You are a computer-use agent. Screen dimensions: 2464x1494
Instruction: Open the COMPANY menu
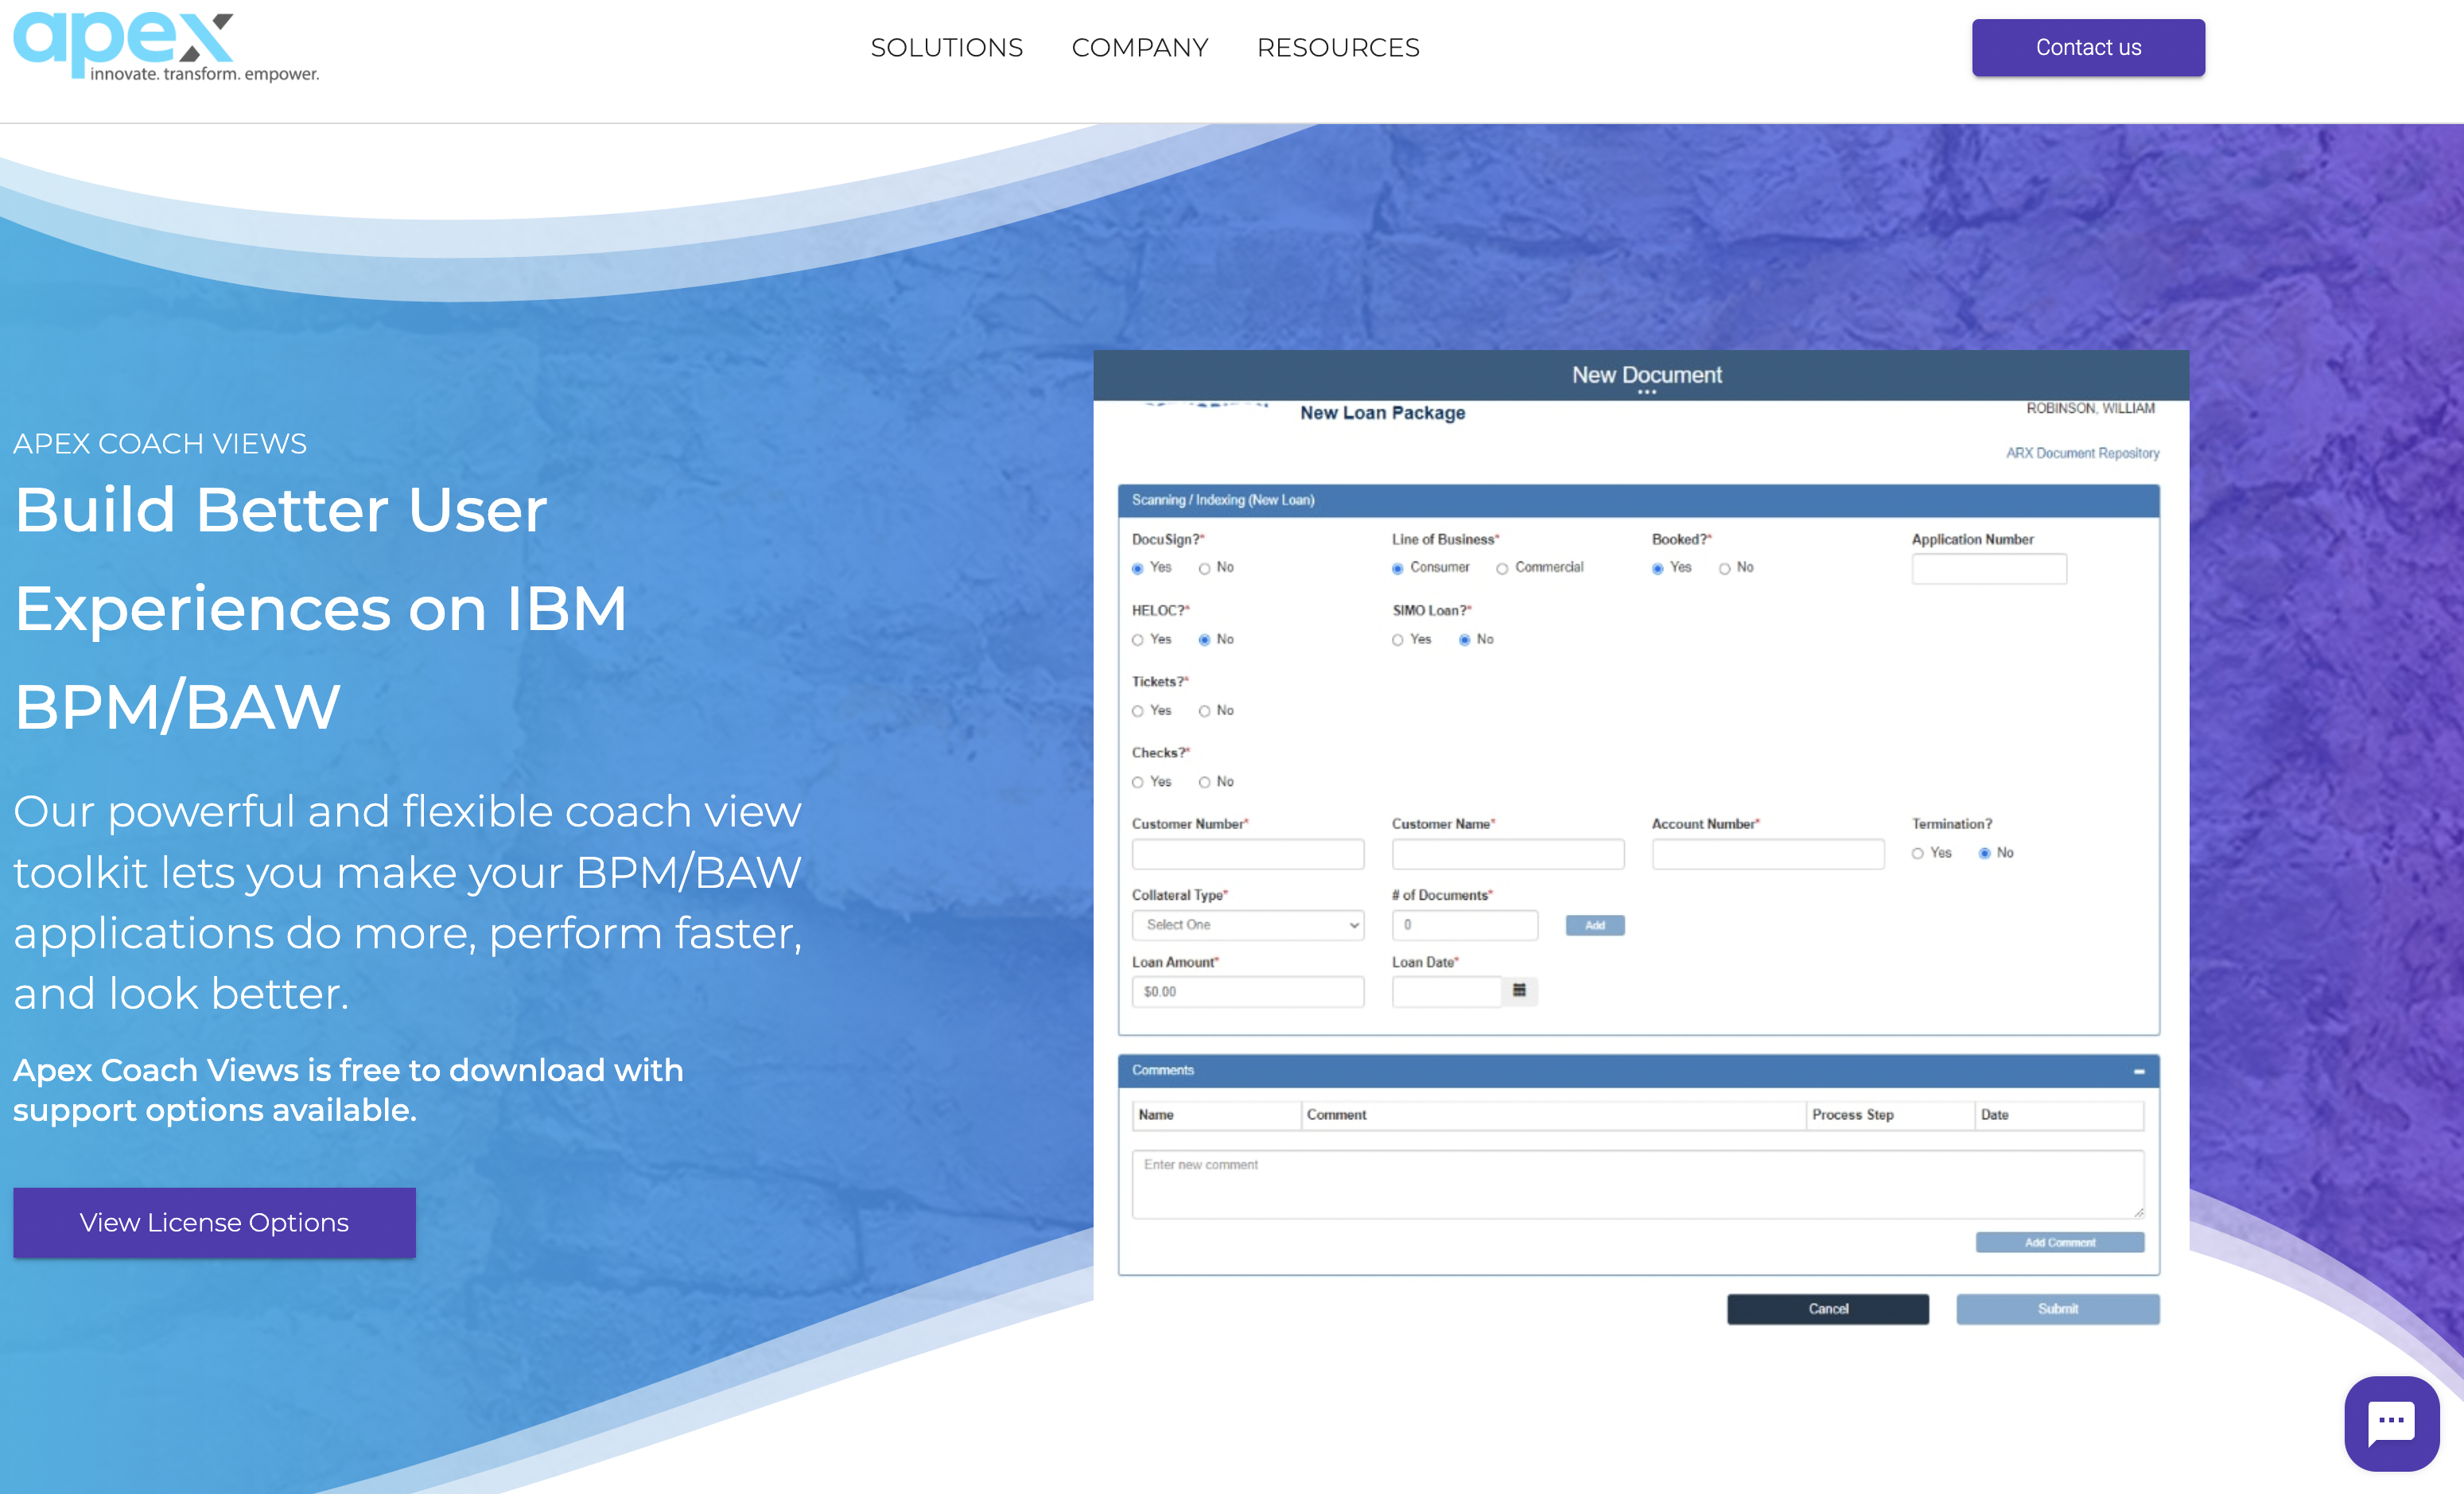(x=1140, y=47)
